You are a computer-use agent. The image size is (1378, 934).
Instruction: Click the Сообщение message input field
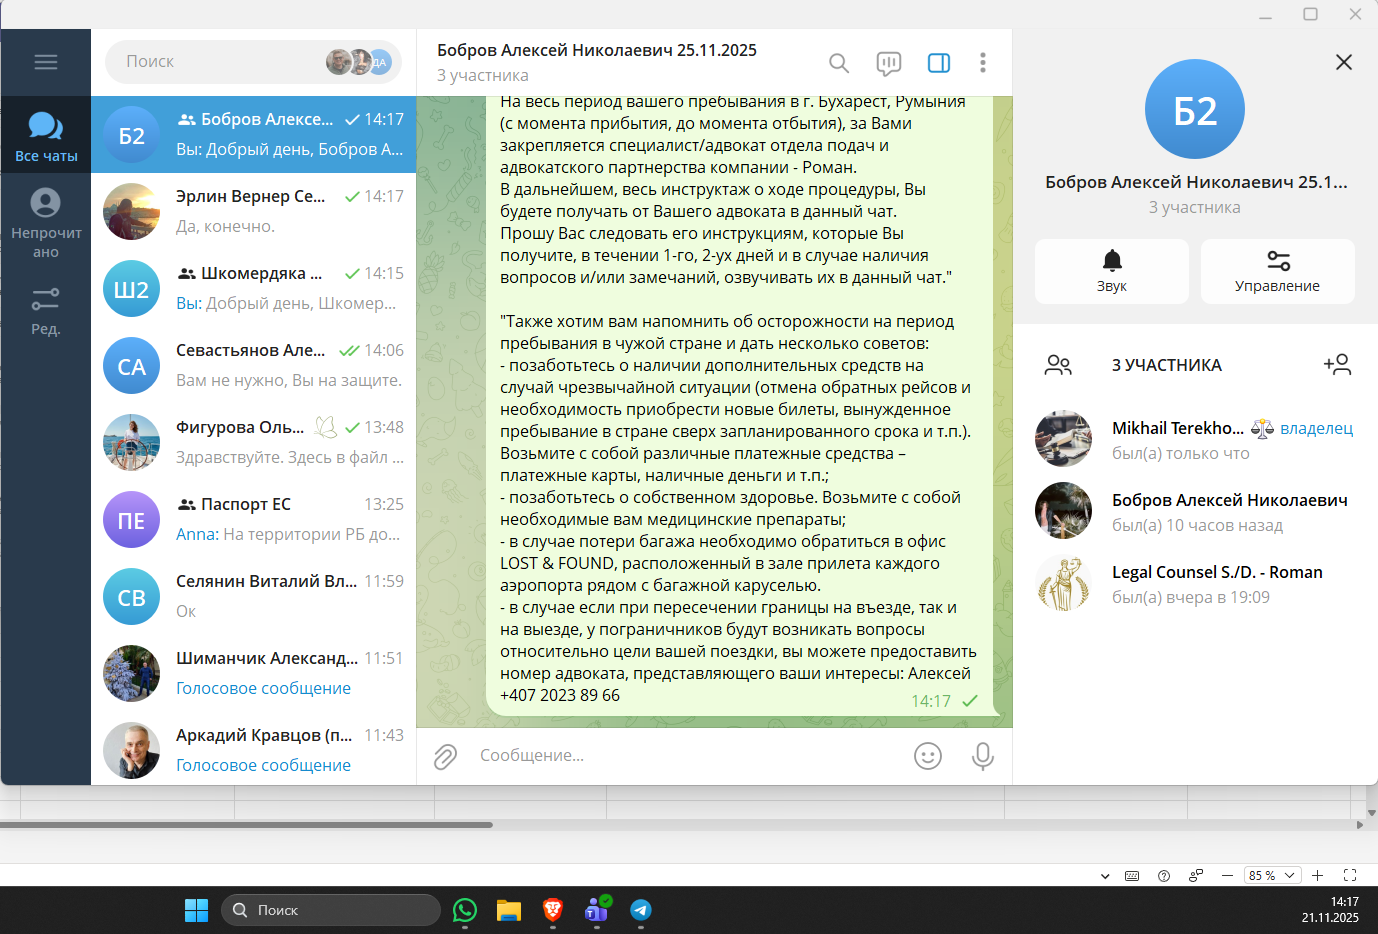pyautogui.click(x=688, y=756)
